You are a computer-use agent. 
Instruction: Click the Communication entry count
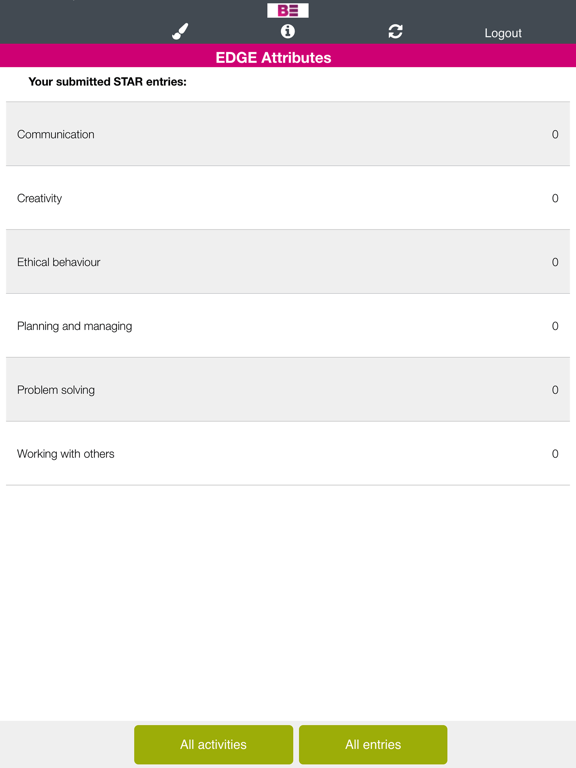coord(555,134)
